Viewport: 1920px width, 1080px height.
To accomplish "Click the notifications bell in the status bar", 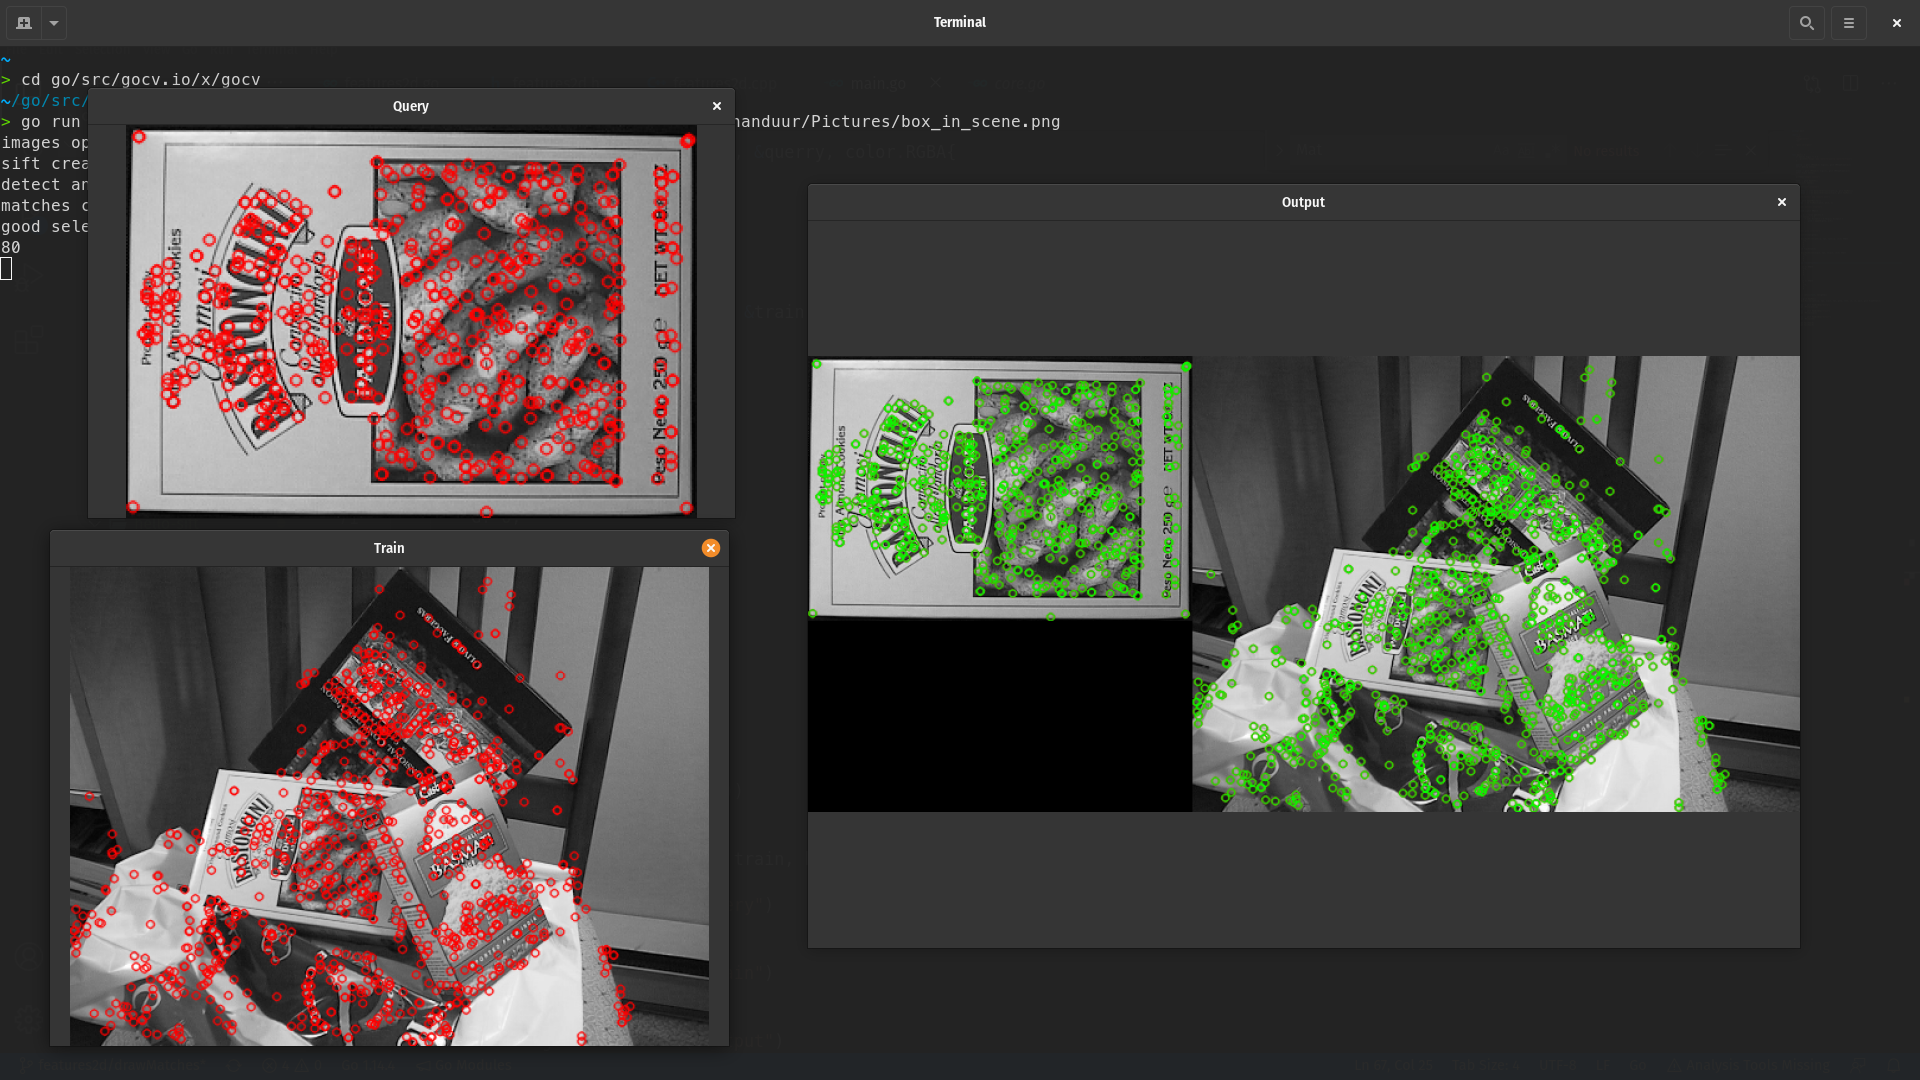I will click(x=1894, y=1067).
